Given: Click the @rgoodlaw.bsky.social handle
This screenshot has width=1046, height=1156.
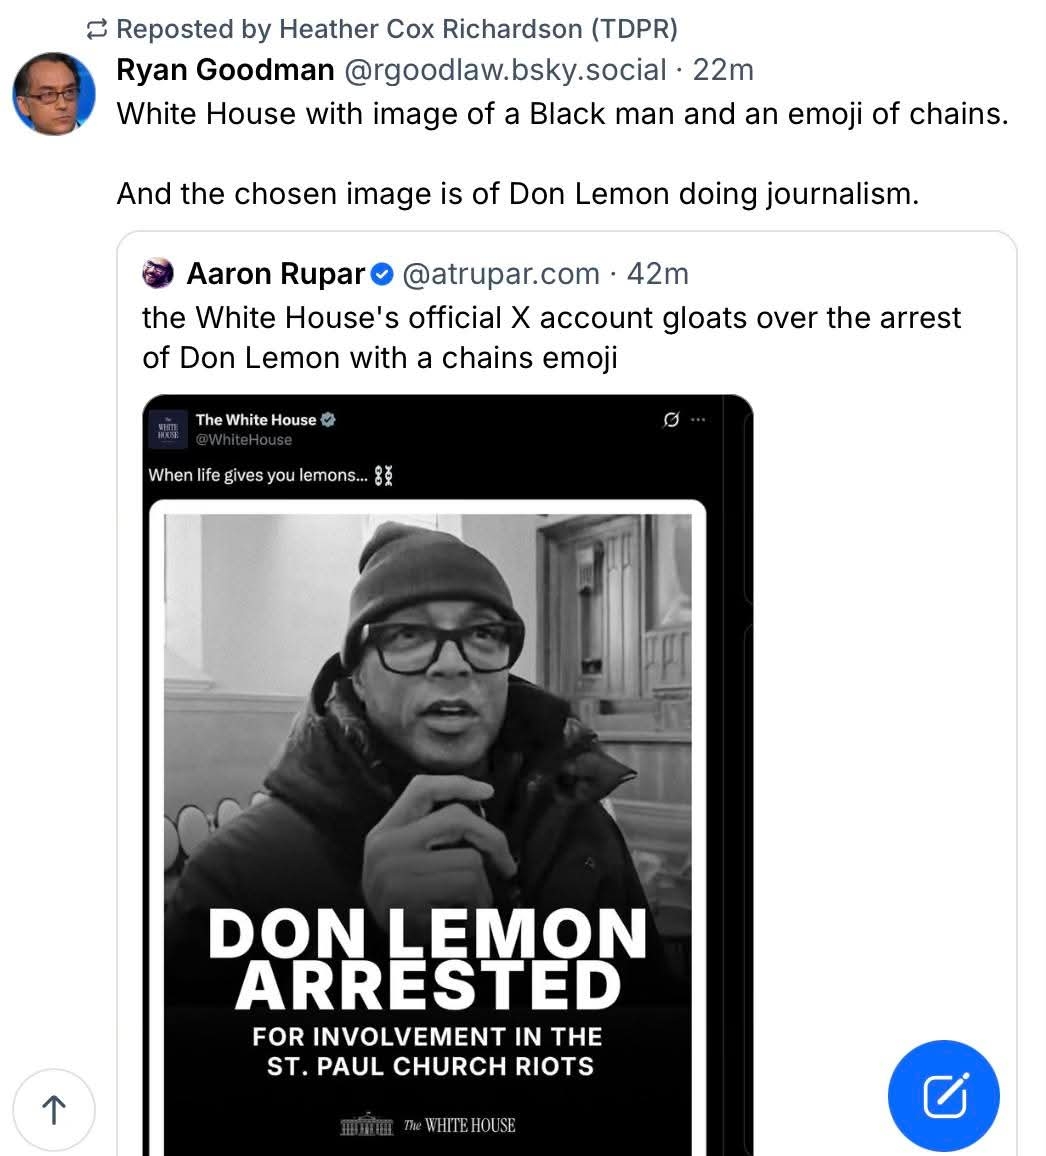Looking at the screenshot, I should click(x=505, y=70).
